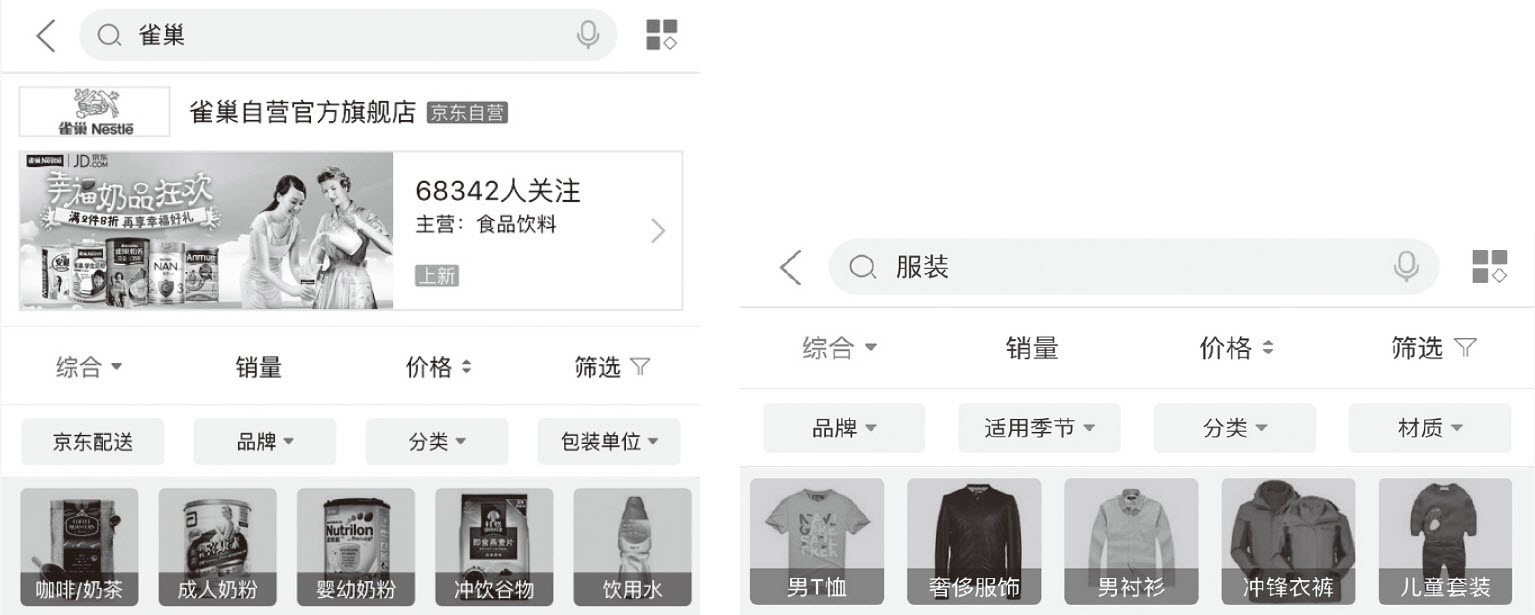This screenshot has height=615, width=1535.
Task: Switch layout with grid icon beside 雀巢 search
Action: (662, 35)
